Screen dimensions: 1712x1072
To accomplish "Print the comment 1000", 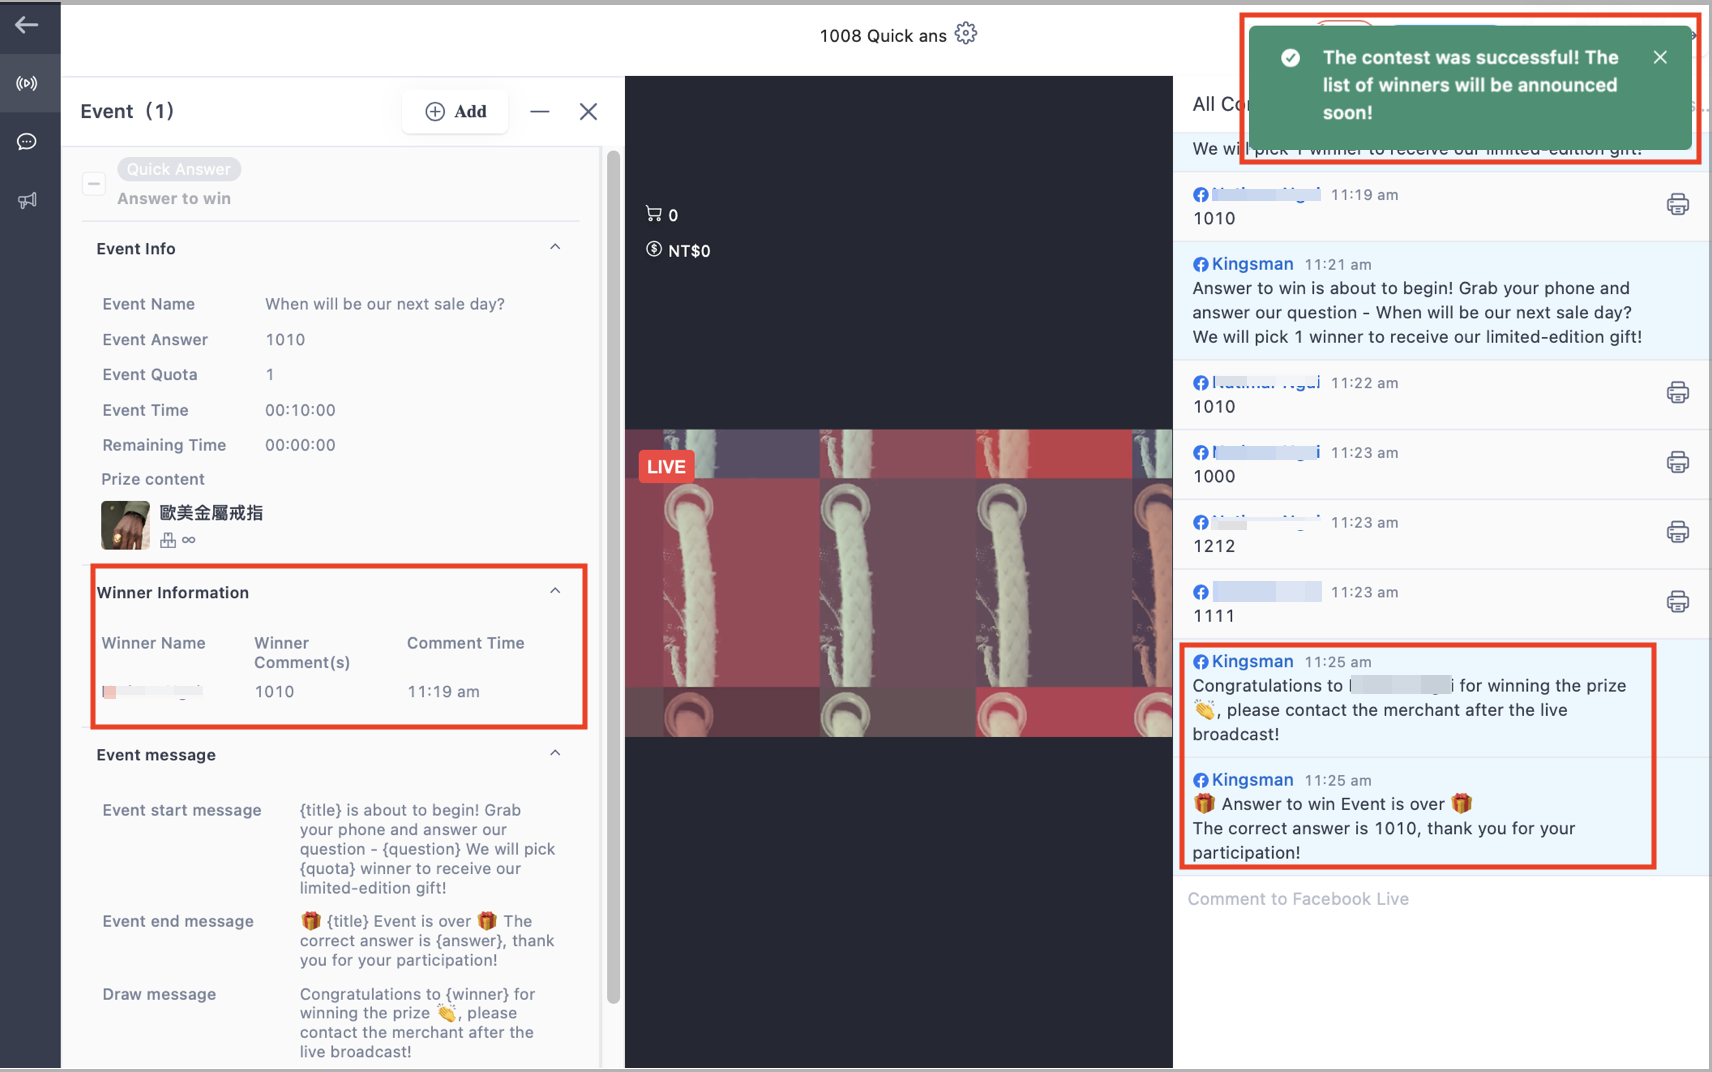I will 1677,463.
